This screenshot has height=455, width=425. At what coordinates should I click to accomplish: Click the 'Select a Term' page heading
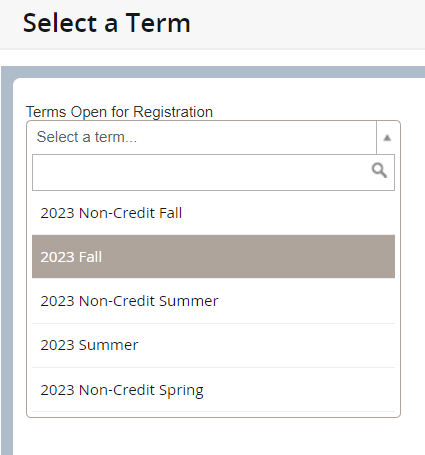coord(107,23)
